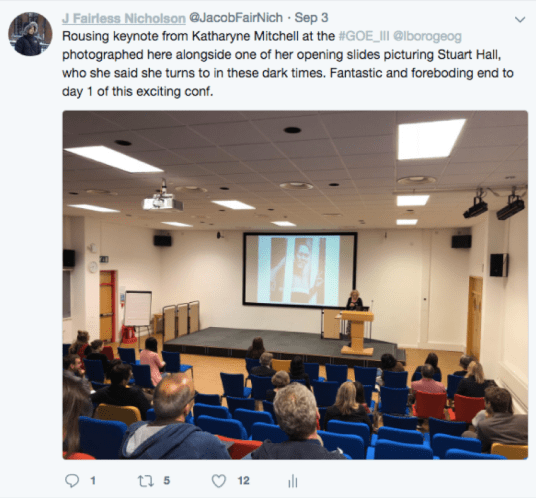Open J Fairless Nicholson's profile avatar

30,34
